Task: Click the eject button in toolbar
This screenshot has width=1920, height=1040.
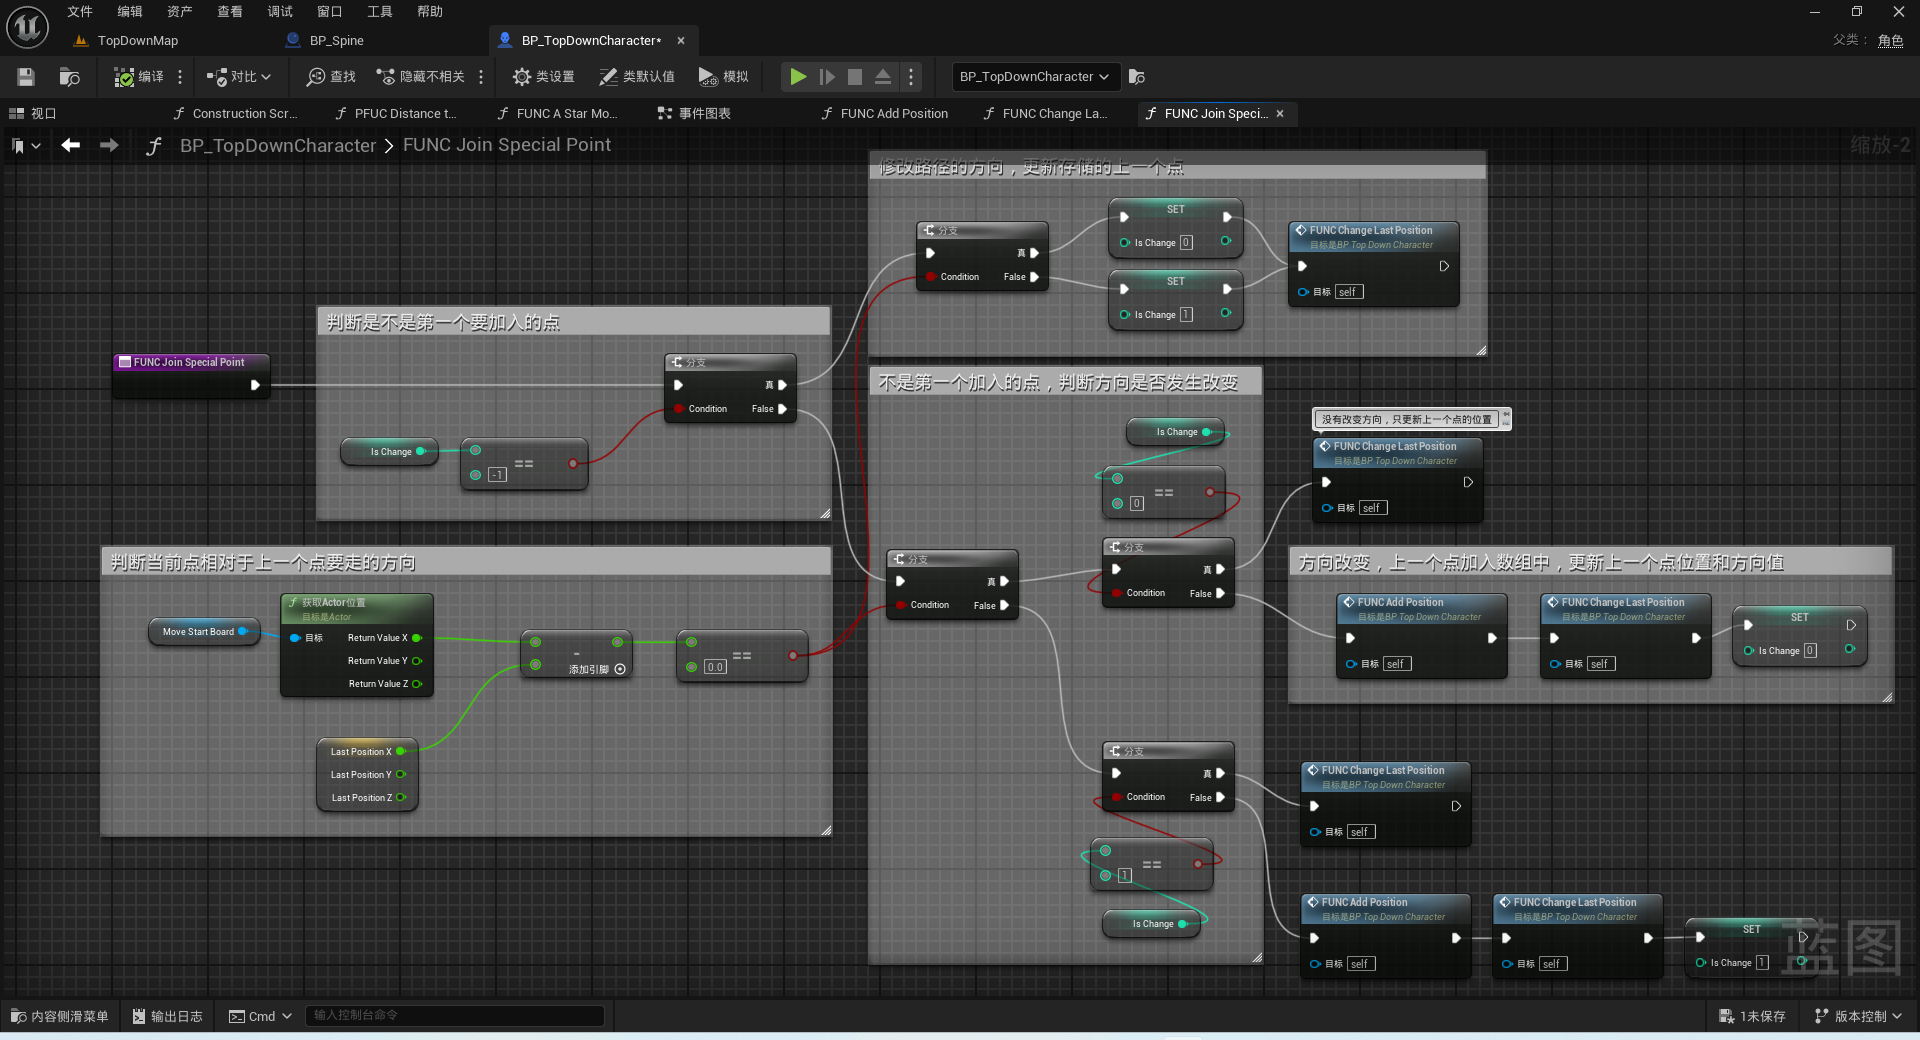Action: 883,77
